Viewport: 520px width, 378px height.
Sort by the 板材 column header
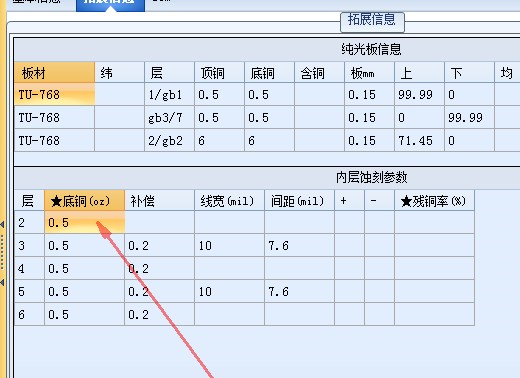55,72
